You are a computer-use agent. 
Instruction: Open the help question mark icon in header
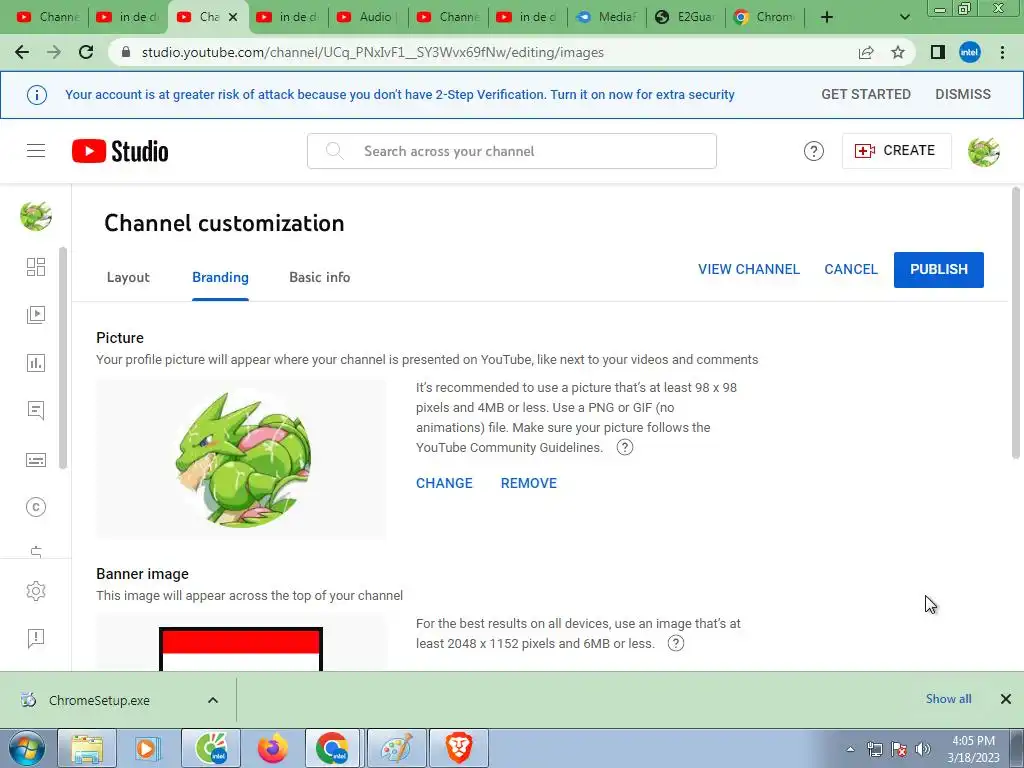(x=813, y=152)
